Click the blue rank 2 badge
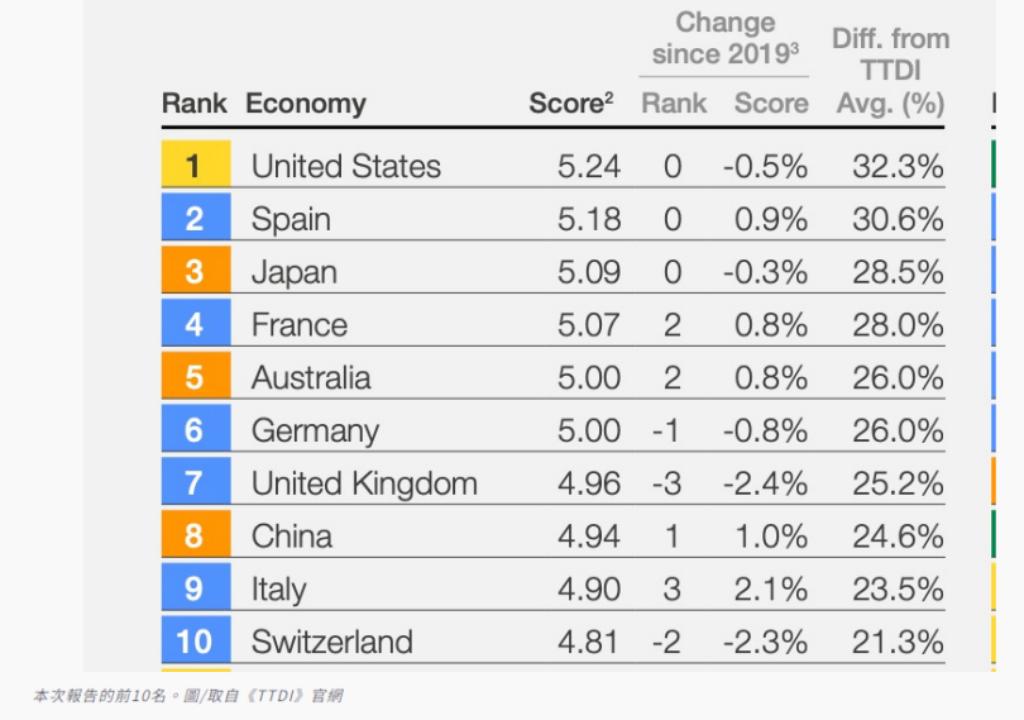Viewport: 1024px width, 720px height. pyautogui.click(x=195, y=218)
